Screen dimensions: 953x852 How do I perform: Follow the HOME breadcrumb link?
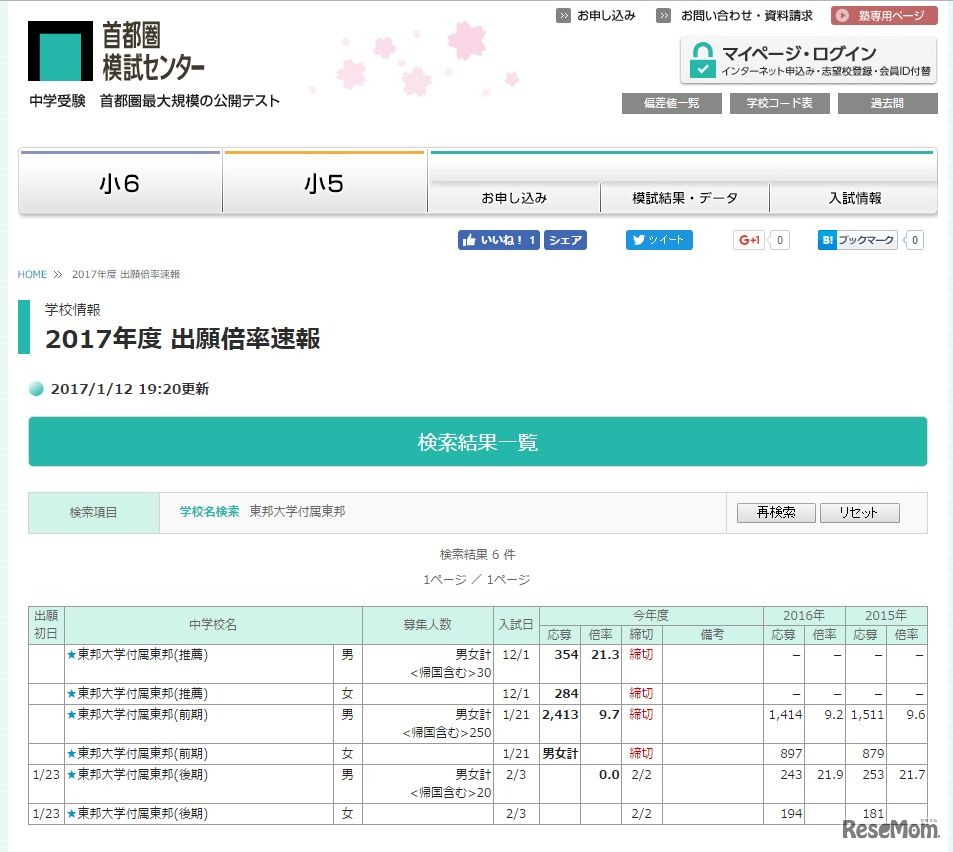pyautogui.click(x=32, y=274)
